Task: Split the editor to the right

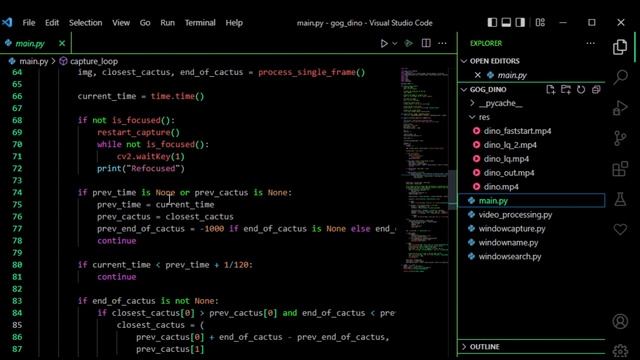Action: coord(426,43)
